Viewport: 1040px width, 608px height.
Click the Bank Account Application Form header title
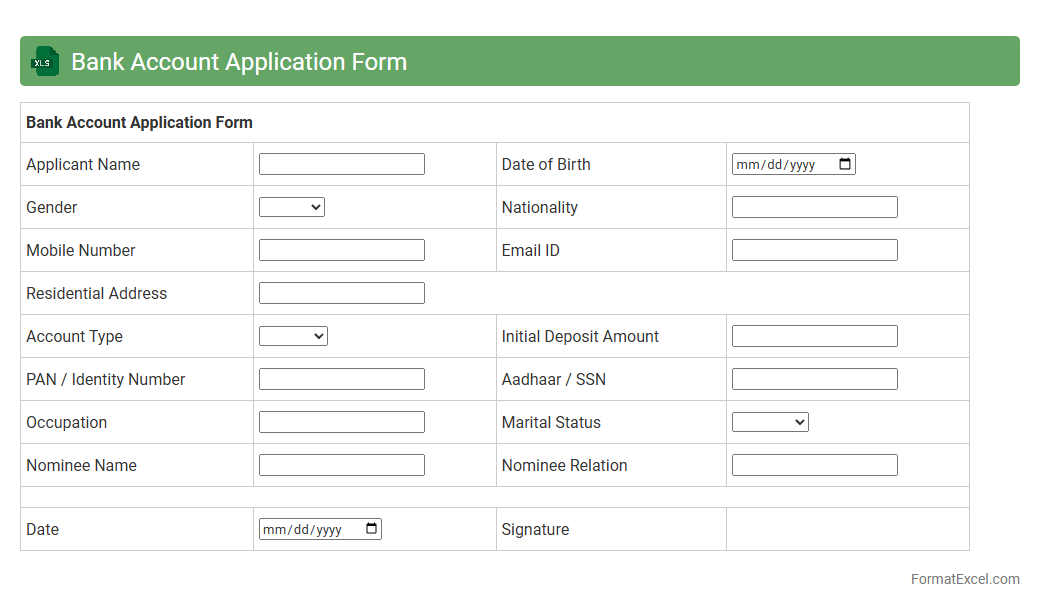[x=239, y=61]
